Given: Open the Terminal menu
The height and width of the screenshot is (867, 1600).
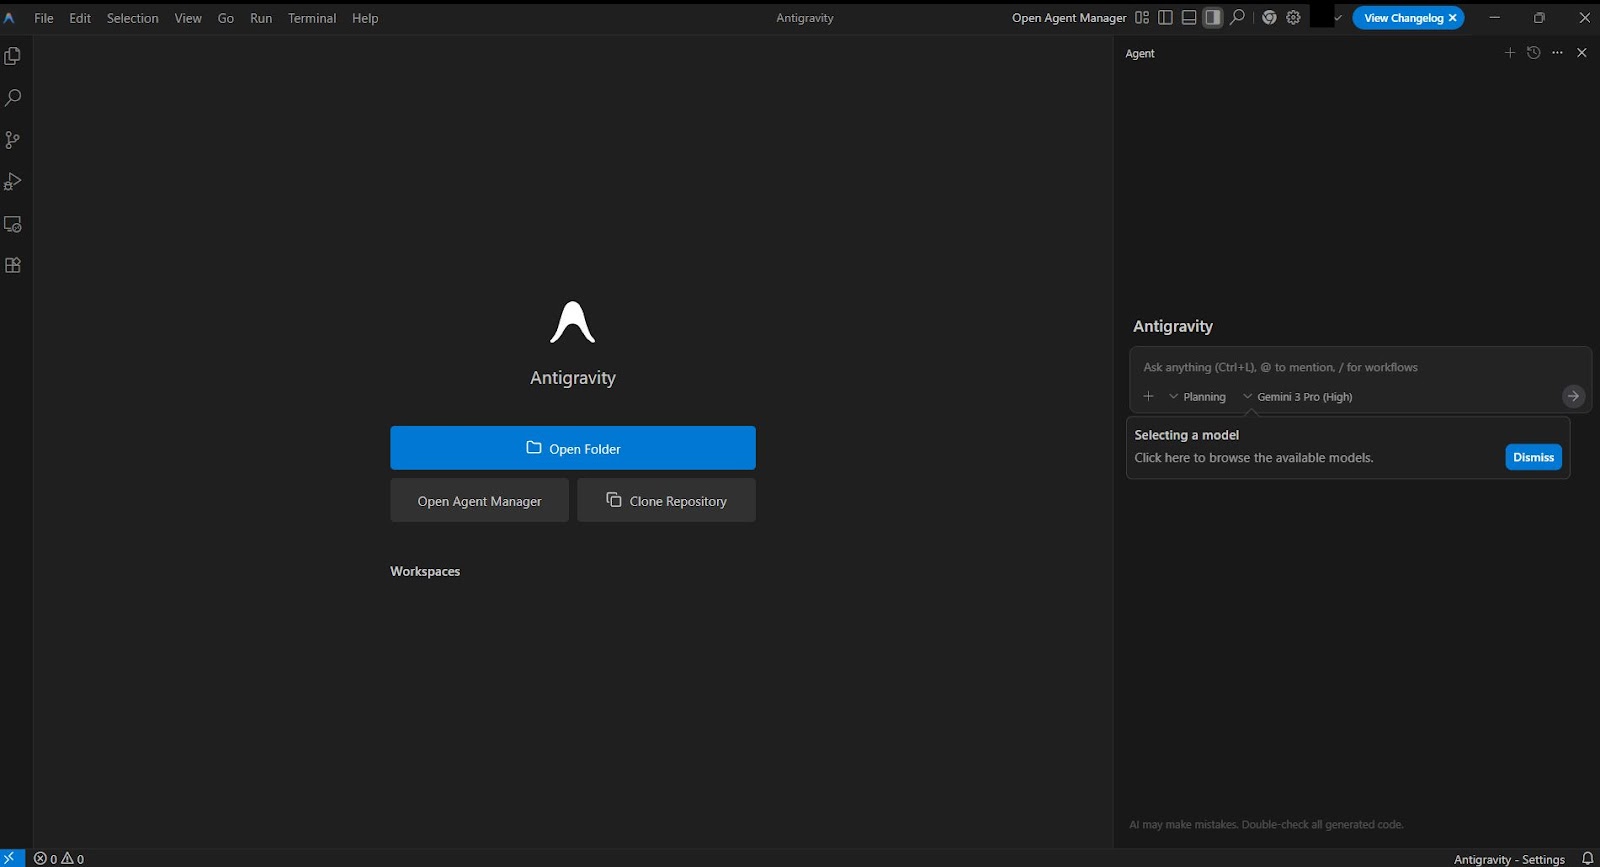Looking at the screenshot, I should point(312,18).
